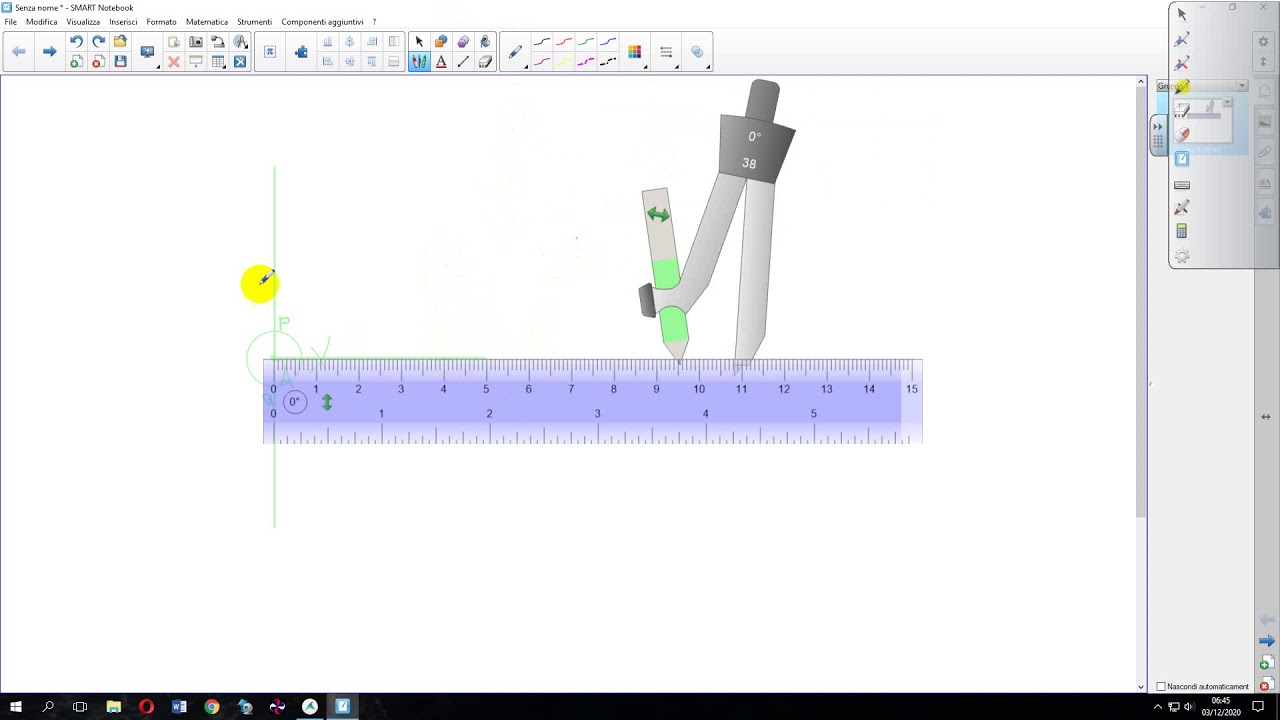Screen dimensions: 1280x720
Task: Click the ruler's green resize arrow
Action: click(x=326, y=402)
